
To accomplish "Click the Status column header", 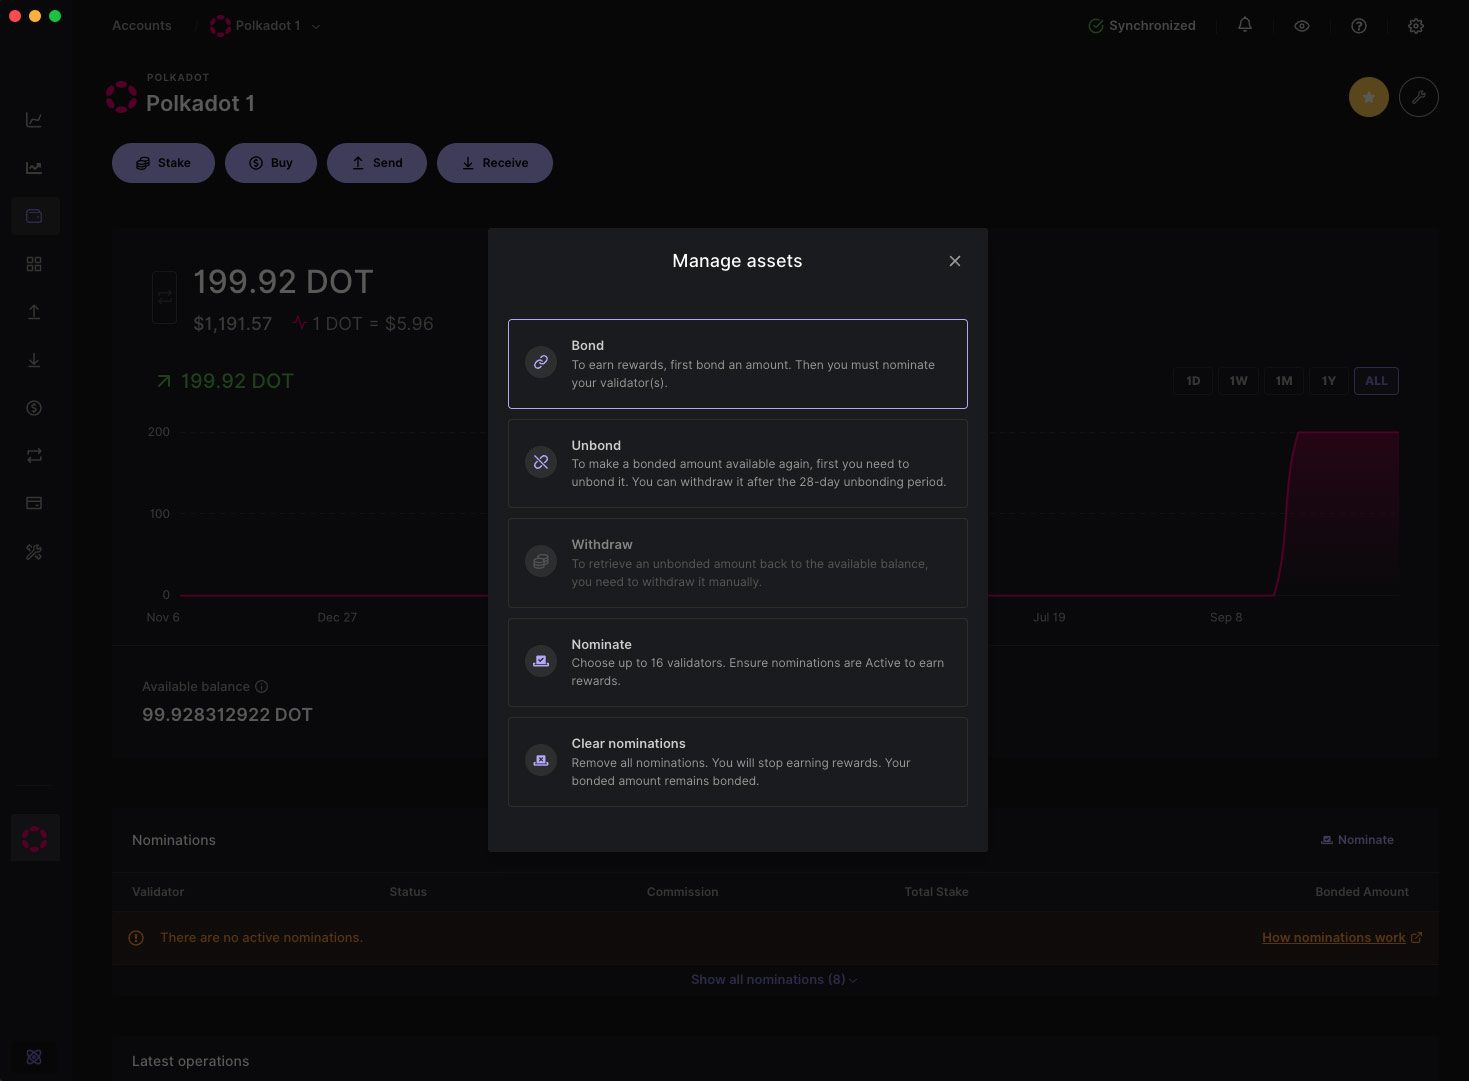I will pyautogui.click(x=408, y=892).
